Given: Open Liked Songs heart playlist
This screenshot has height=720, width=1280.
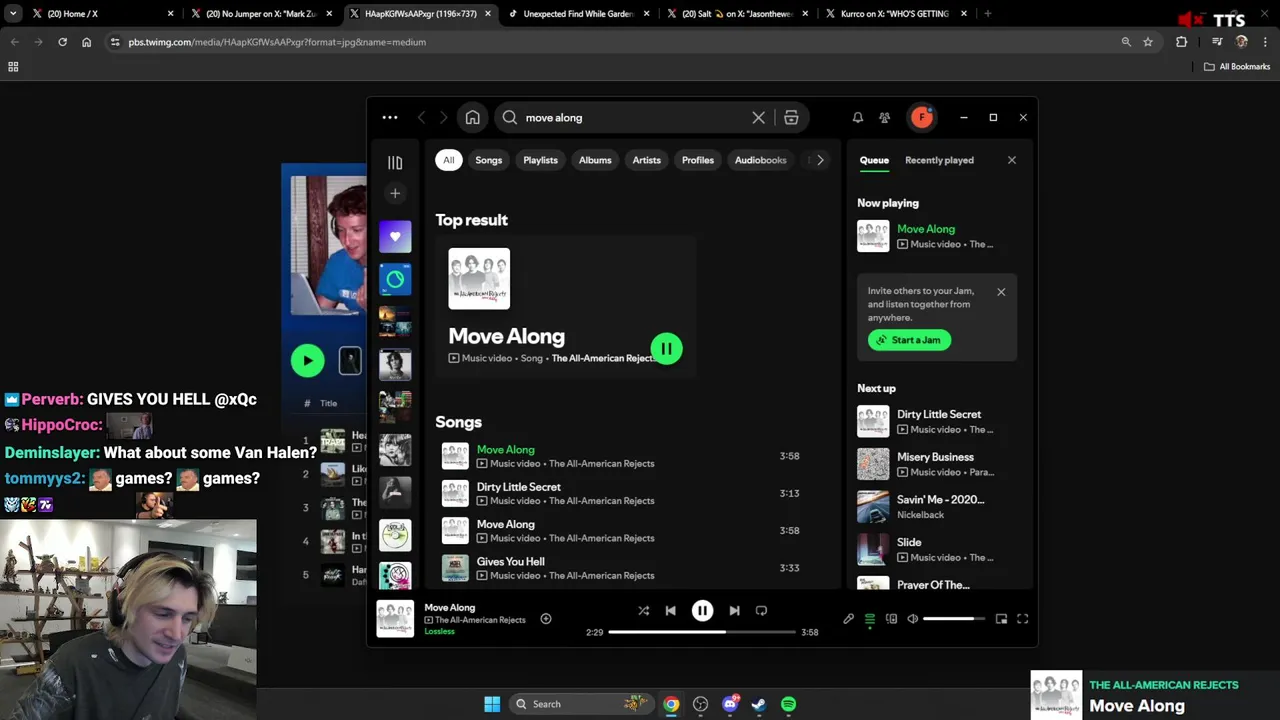Looking at the screenshot, I should (x=395, y=237).
